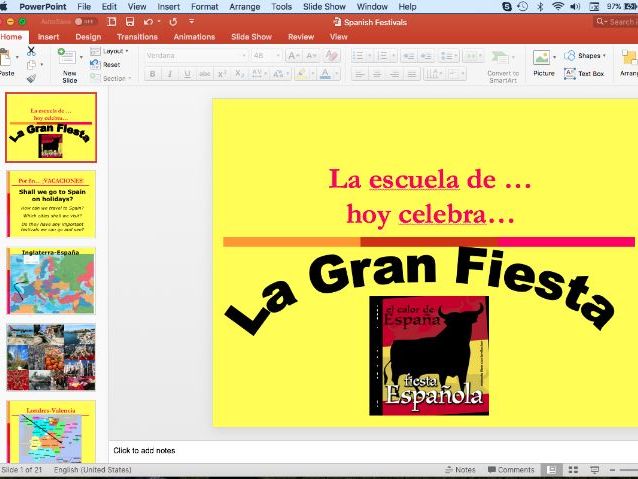638x479 pixels.
Task: Increase font size
Action: pyautogui.click(x=294, y=55)
